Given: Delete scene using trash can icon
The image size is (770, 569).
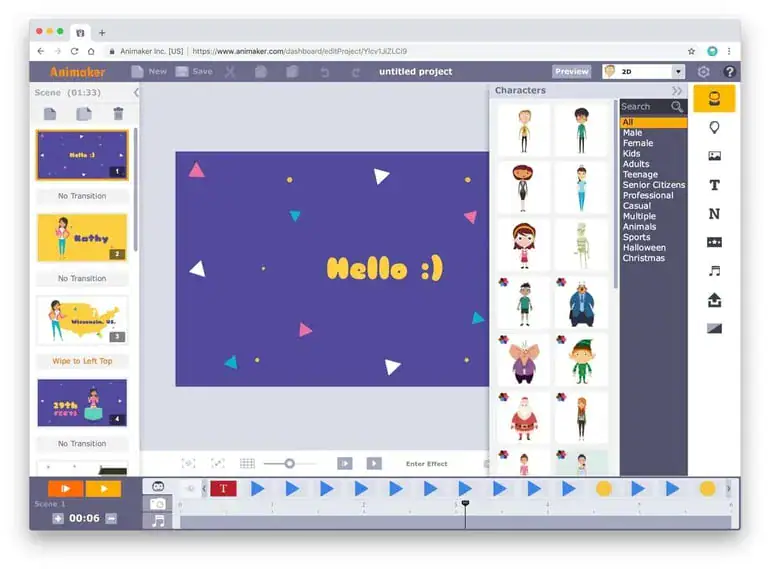Looking at the screenshot, I should point(118,114).
